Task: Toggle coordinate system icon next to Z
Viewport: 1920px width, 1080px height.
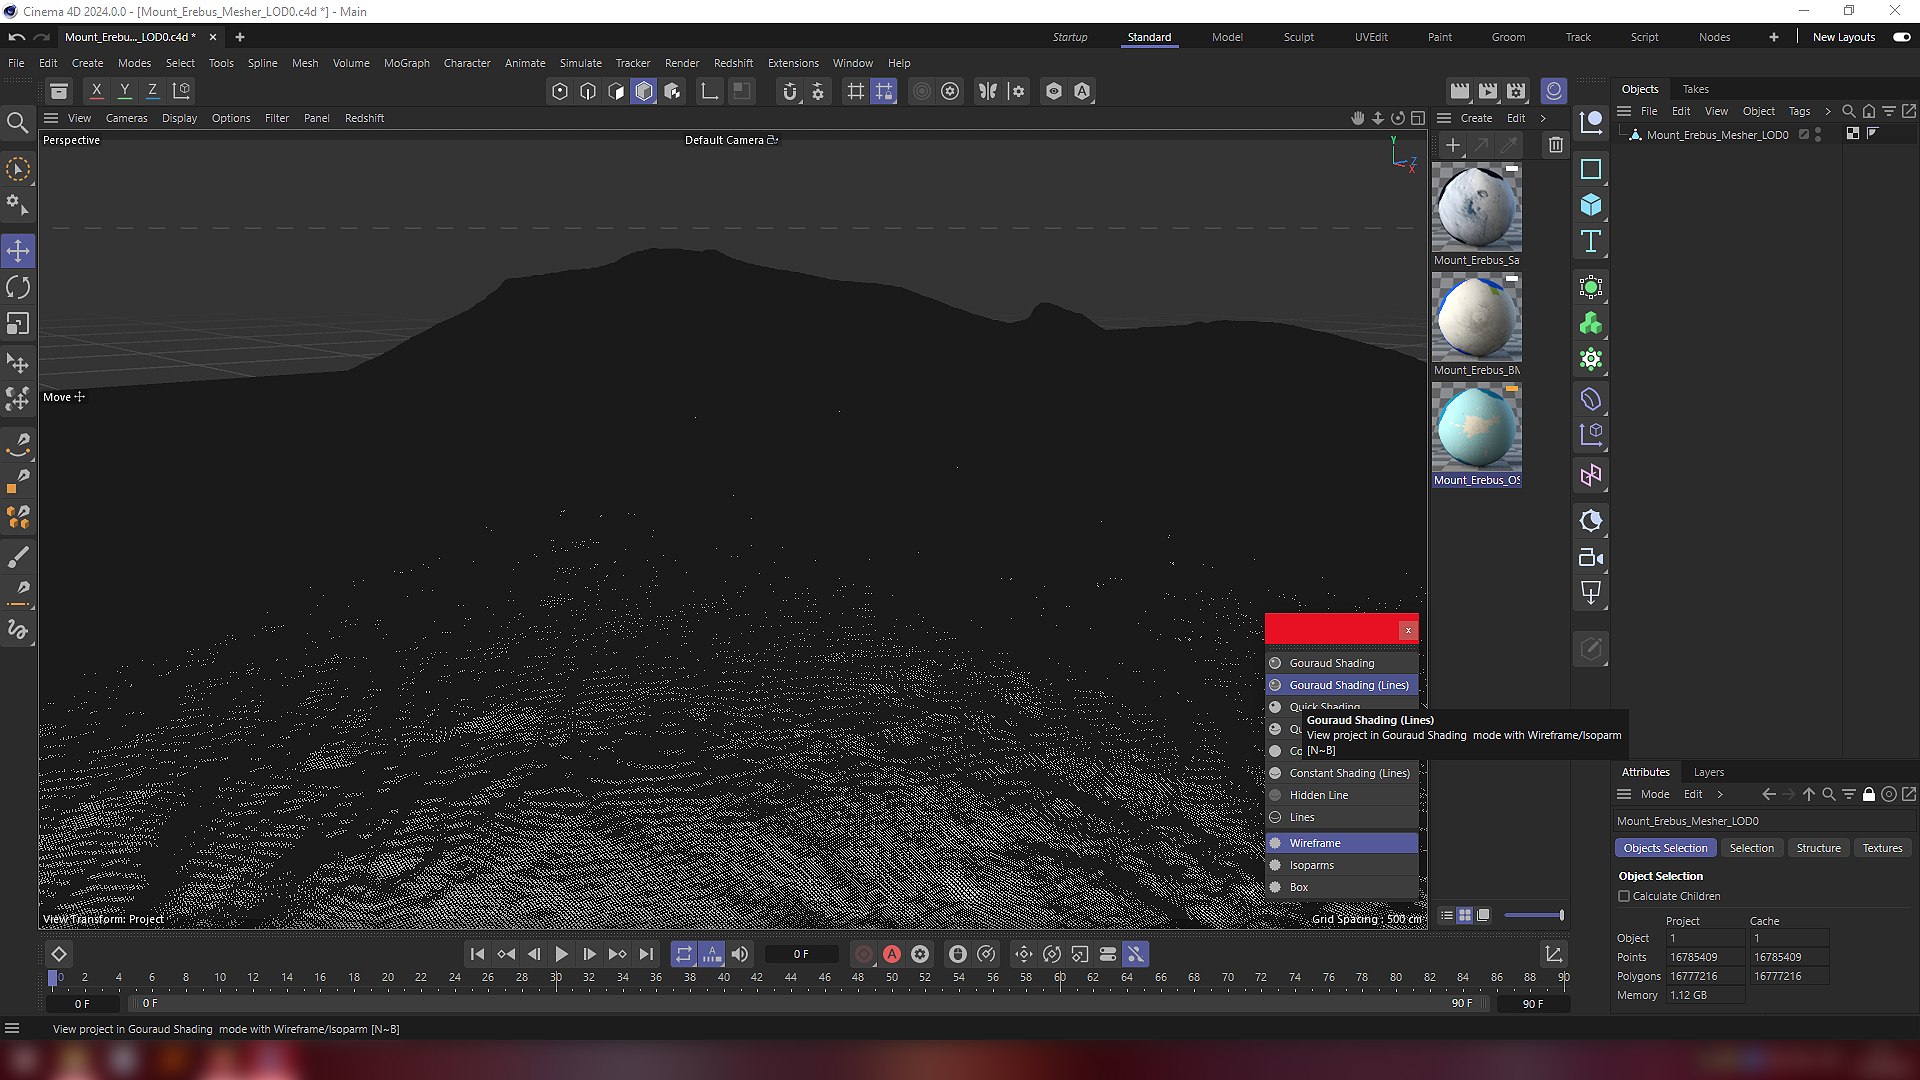Action: pos(182,91)
